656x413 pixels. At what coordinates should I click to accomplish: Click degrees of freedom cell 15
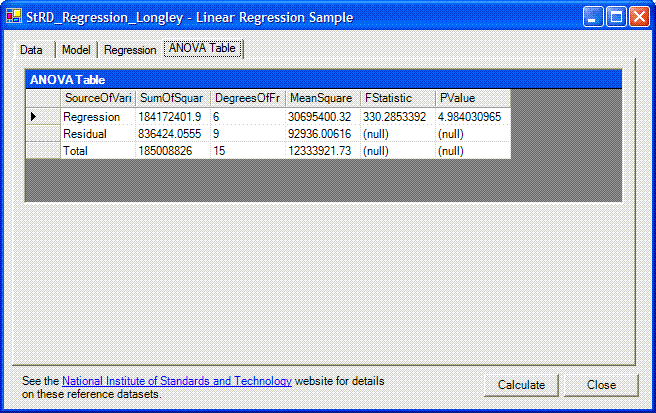click(248, 151)
